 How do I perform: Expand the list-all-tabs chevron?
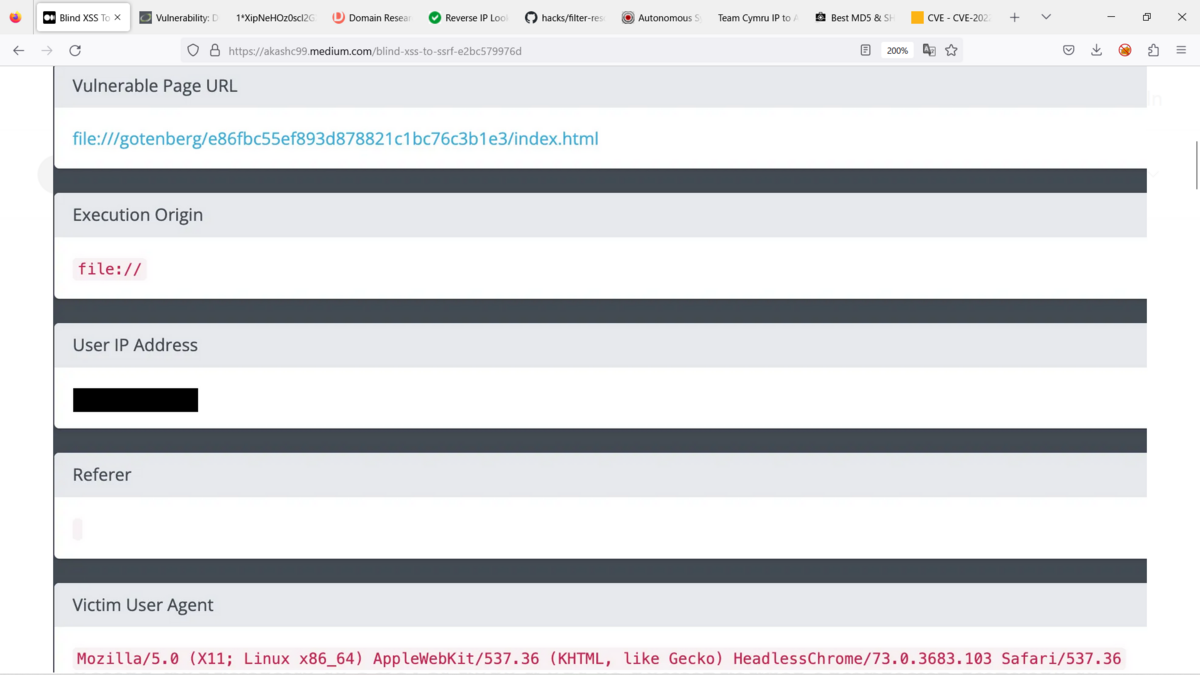1046,17
